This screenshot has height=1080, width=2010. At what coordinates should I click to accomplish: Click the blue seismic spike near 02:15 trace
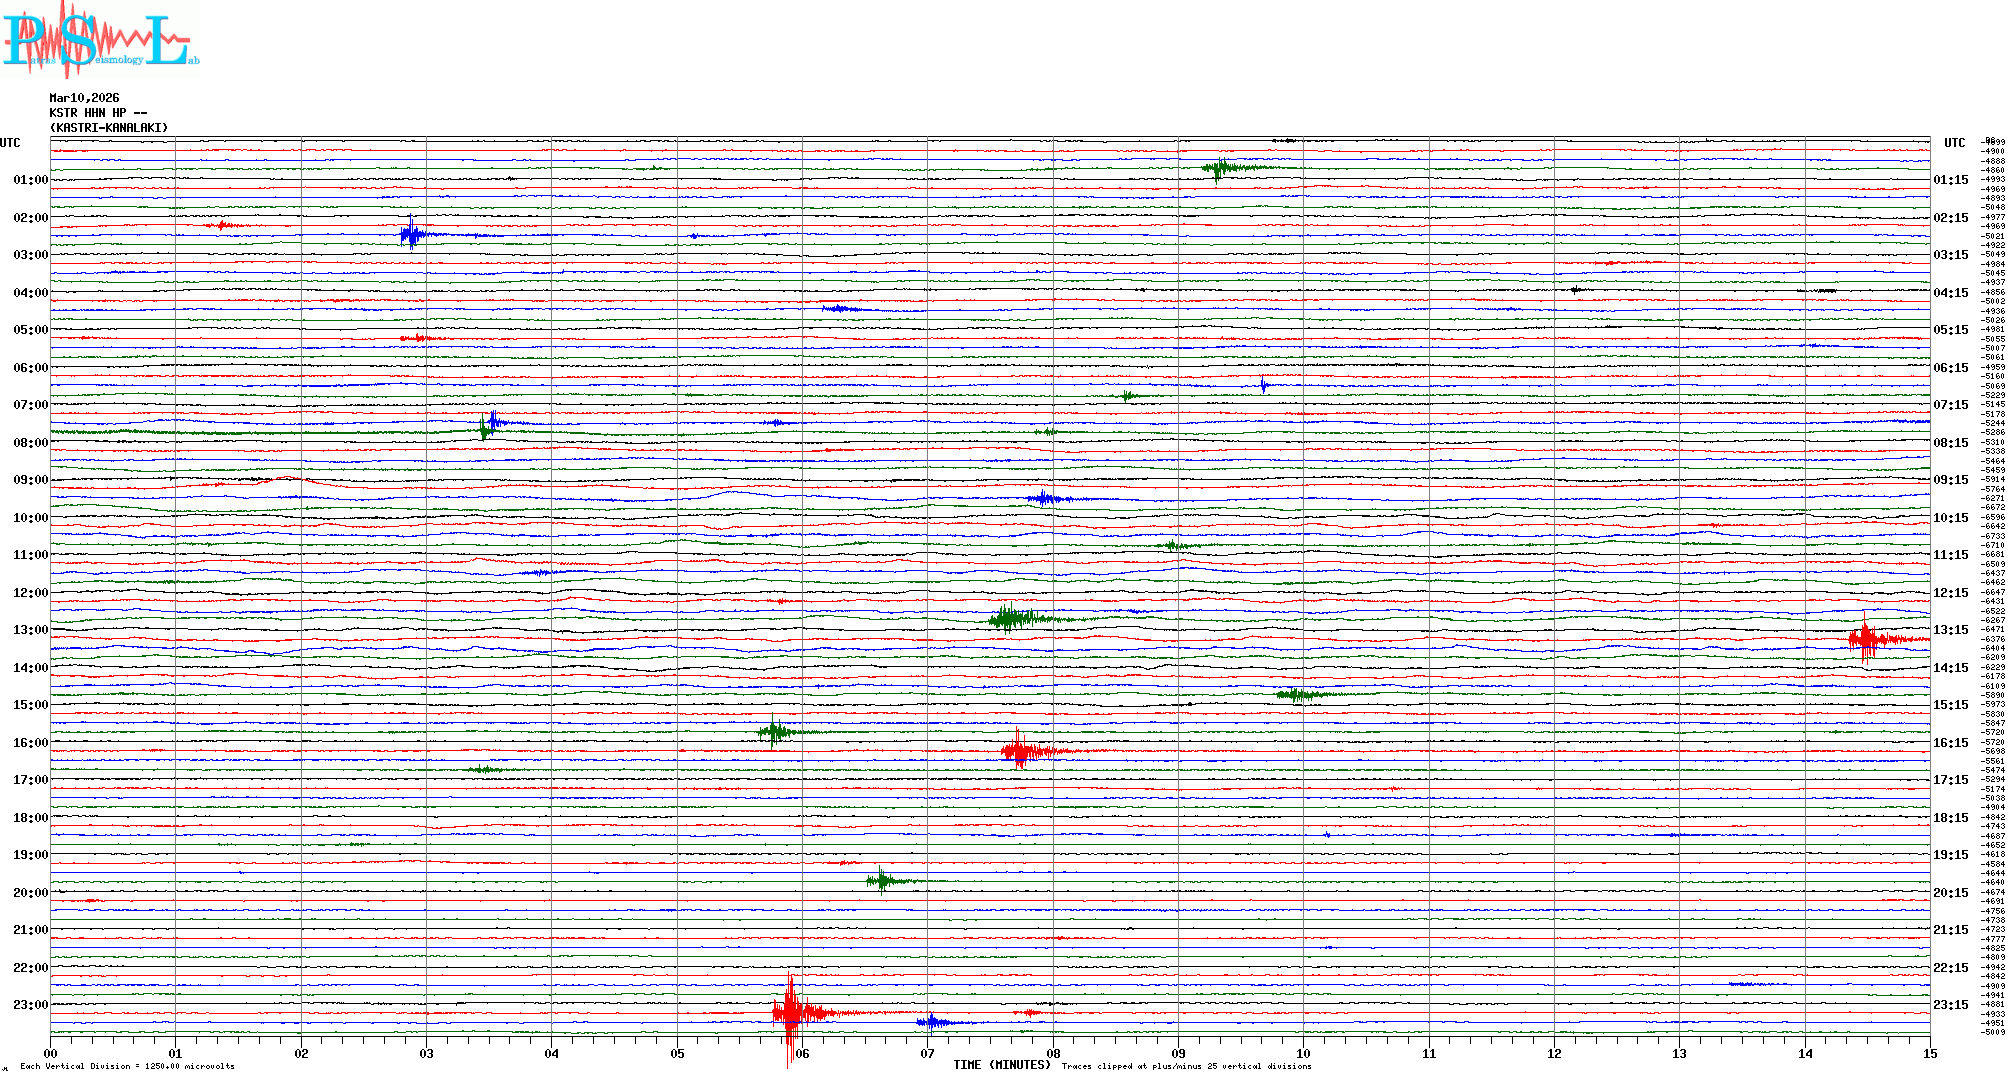[410, 235]
